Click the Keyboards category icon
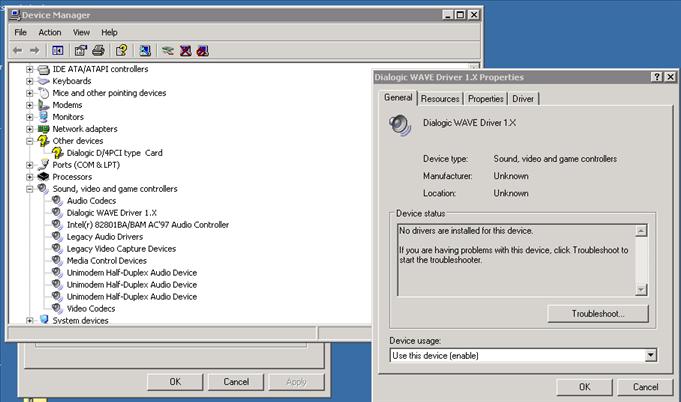 43,81
